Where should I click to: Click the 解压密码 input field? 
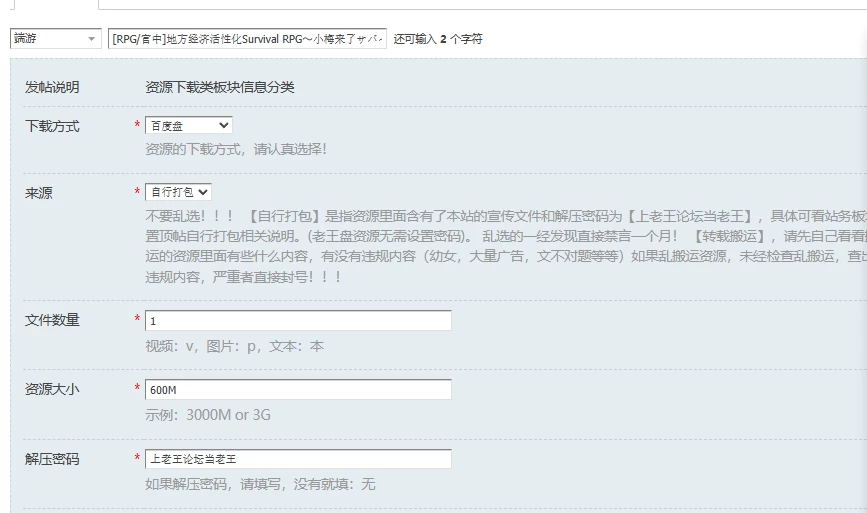(298, 459)
